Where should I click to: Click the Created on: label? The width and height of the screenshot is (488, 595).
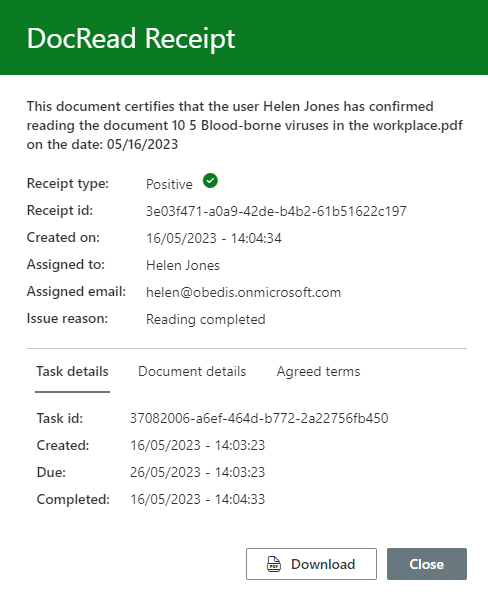[63, 238]
